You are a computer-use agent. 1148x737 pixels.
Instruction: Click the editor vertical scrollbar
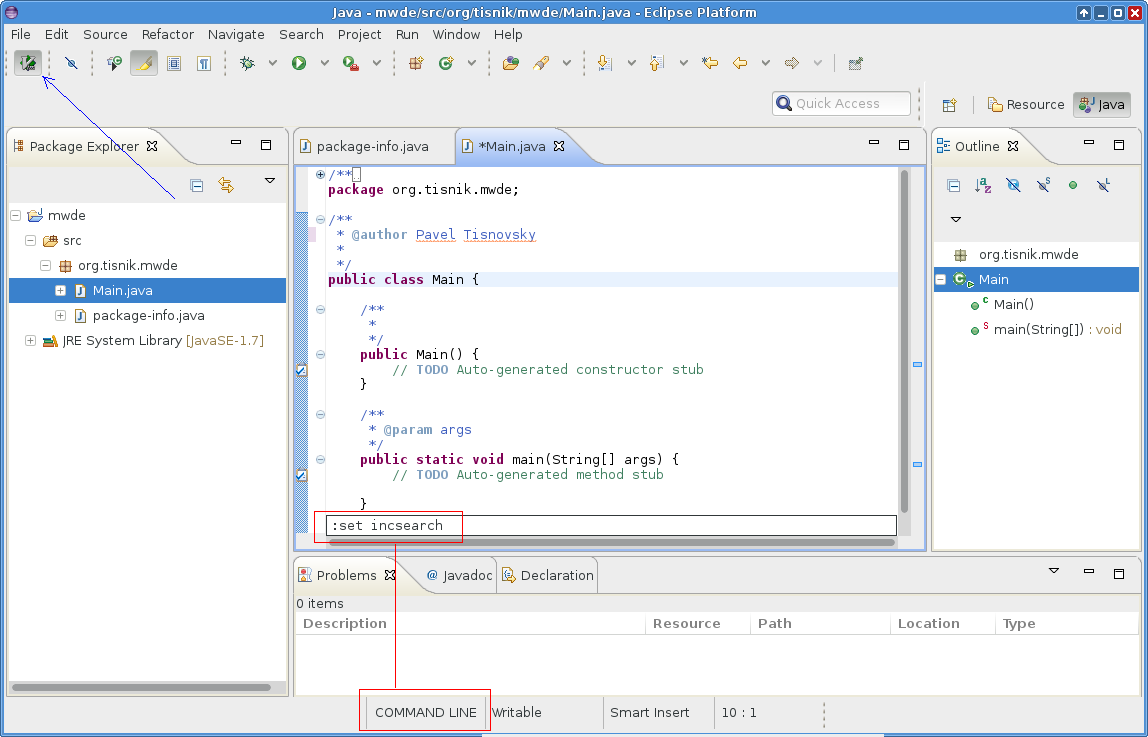pyautogui.click(x=904, y=342)
